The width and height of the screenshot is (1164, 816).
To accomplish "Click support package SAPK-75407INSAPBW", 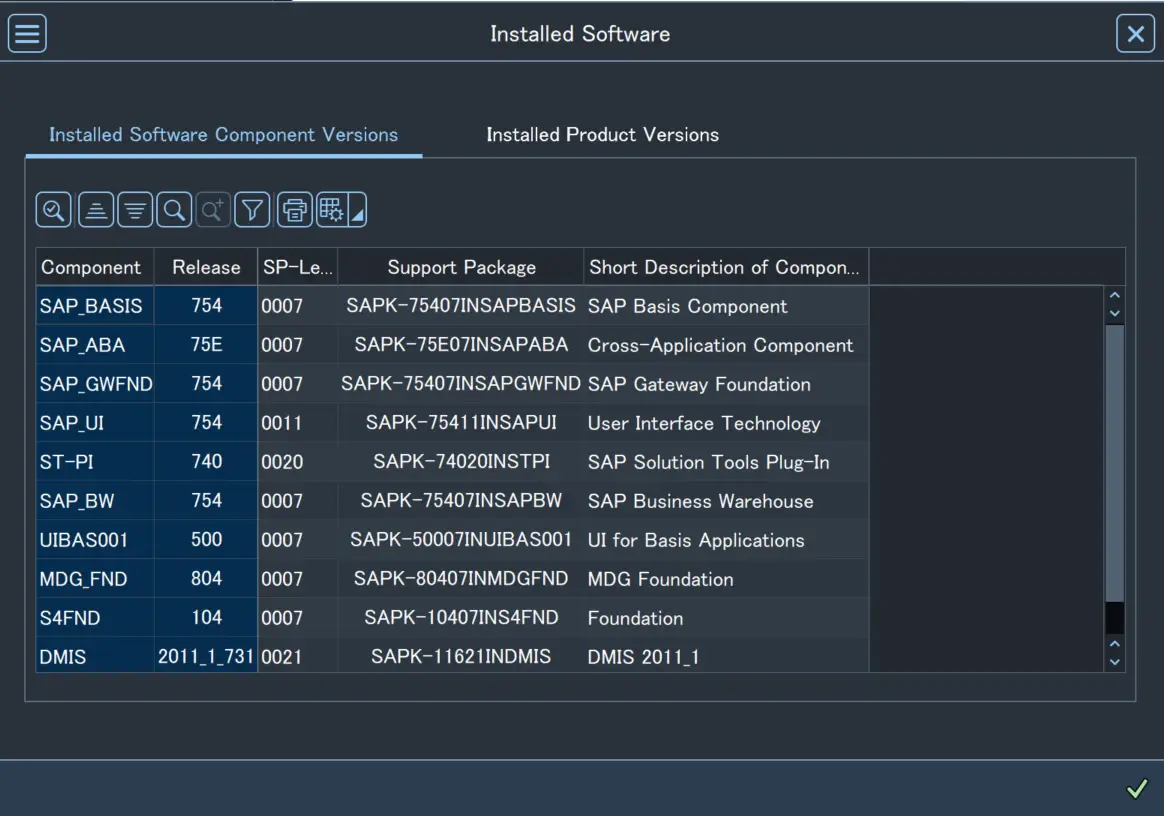I will click(460, 501).
